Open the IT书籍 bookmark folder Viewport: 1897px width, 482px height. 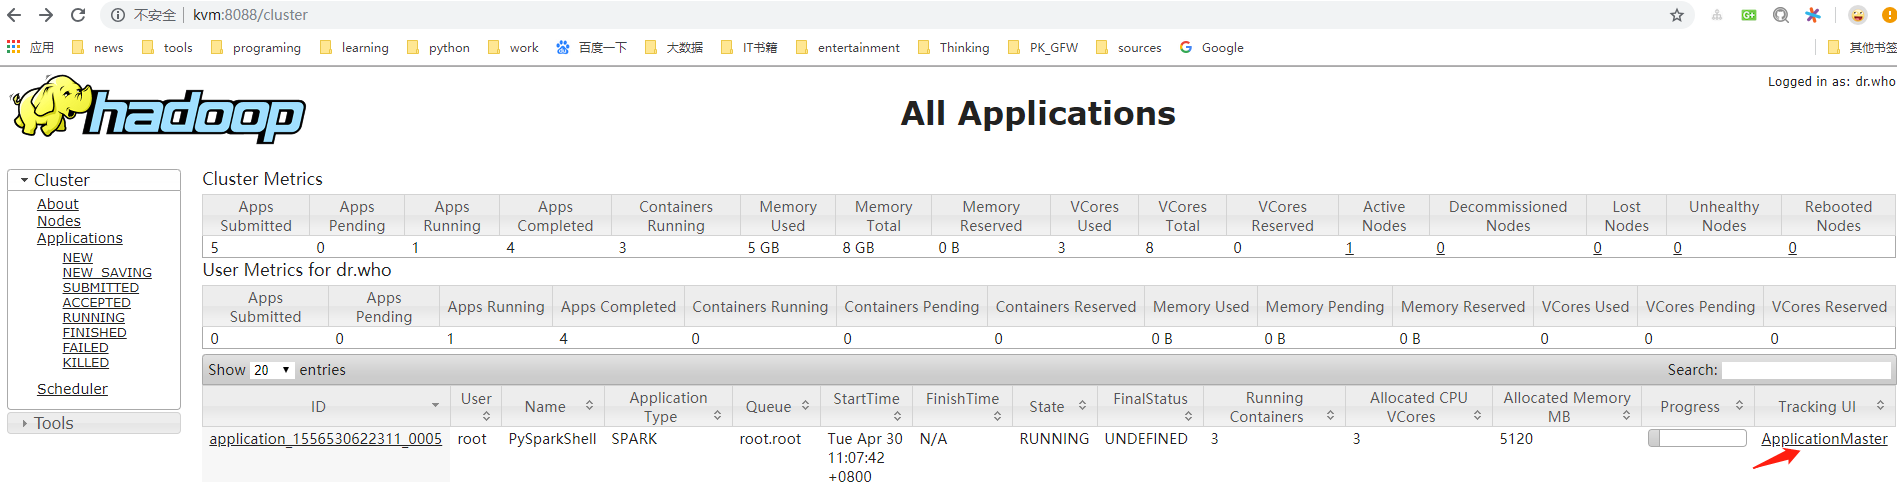tap(749, 47)
